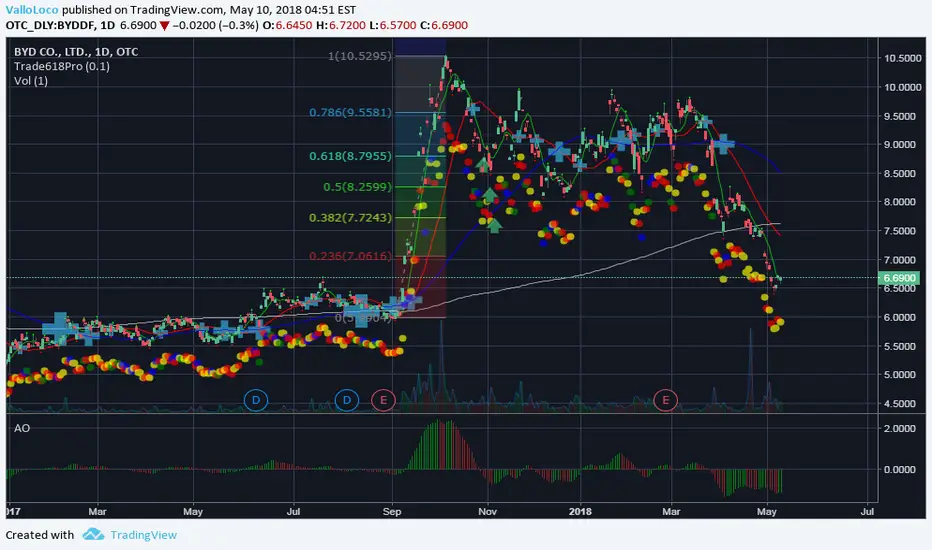Click the Nov date axis label
The image size is (932, 550).
coord(487,511)
